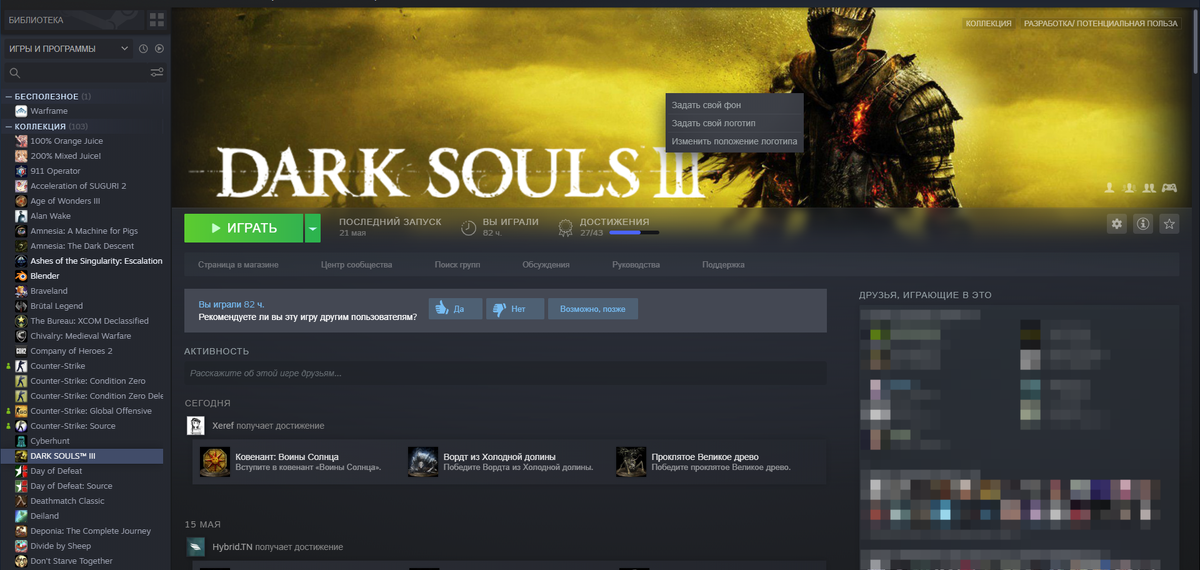Click Hybrid.TN user avatar

click(x=196, y=547)
